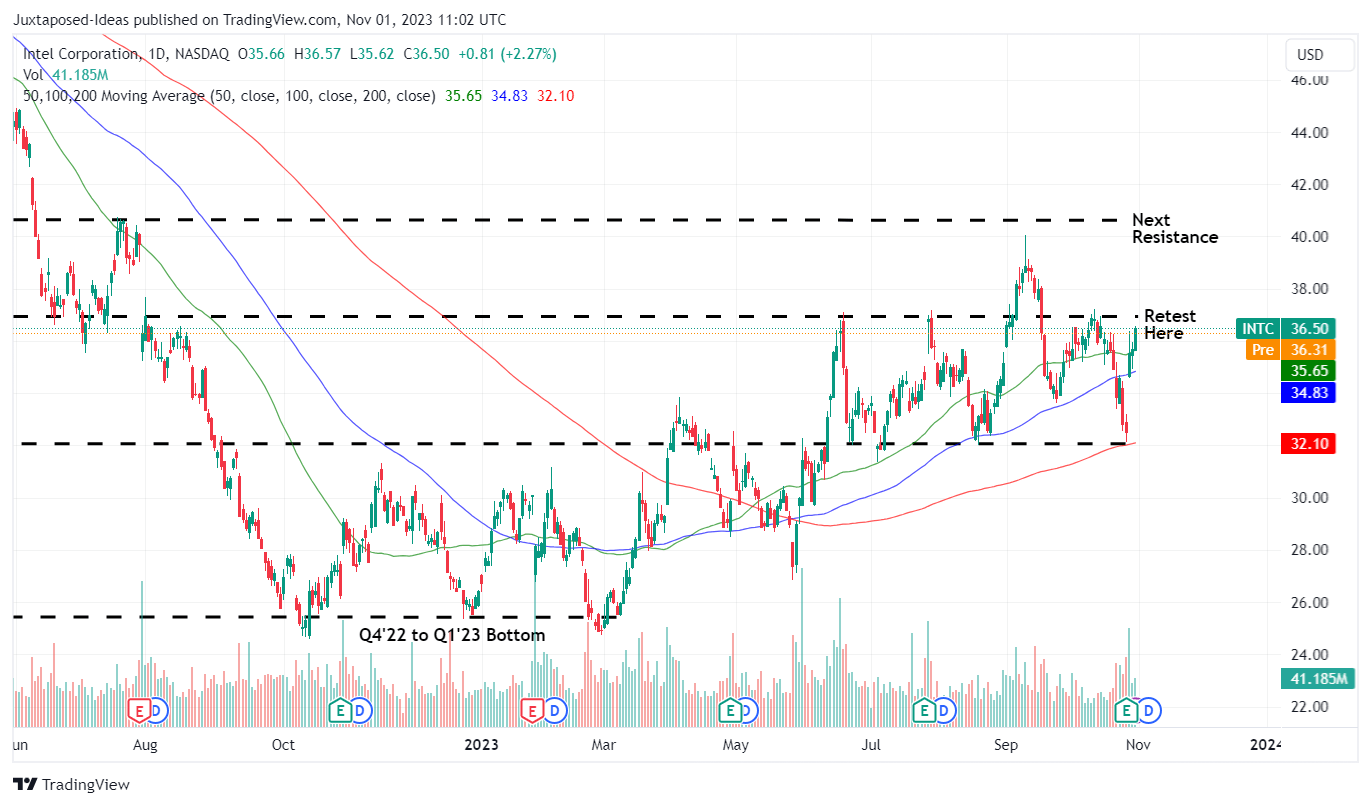Screen dimensions: 1371x806
Task: Select the red 32.10 axis price tag
Action: 1308,444
